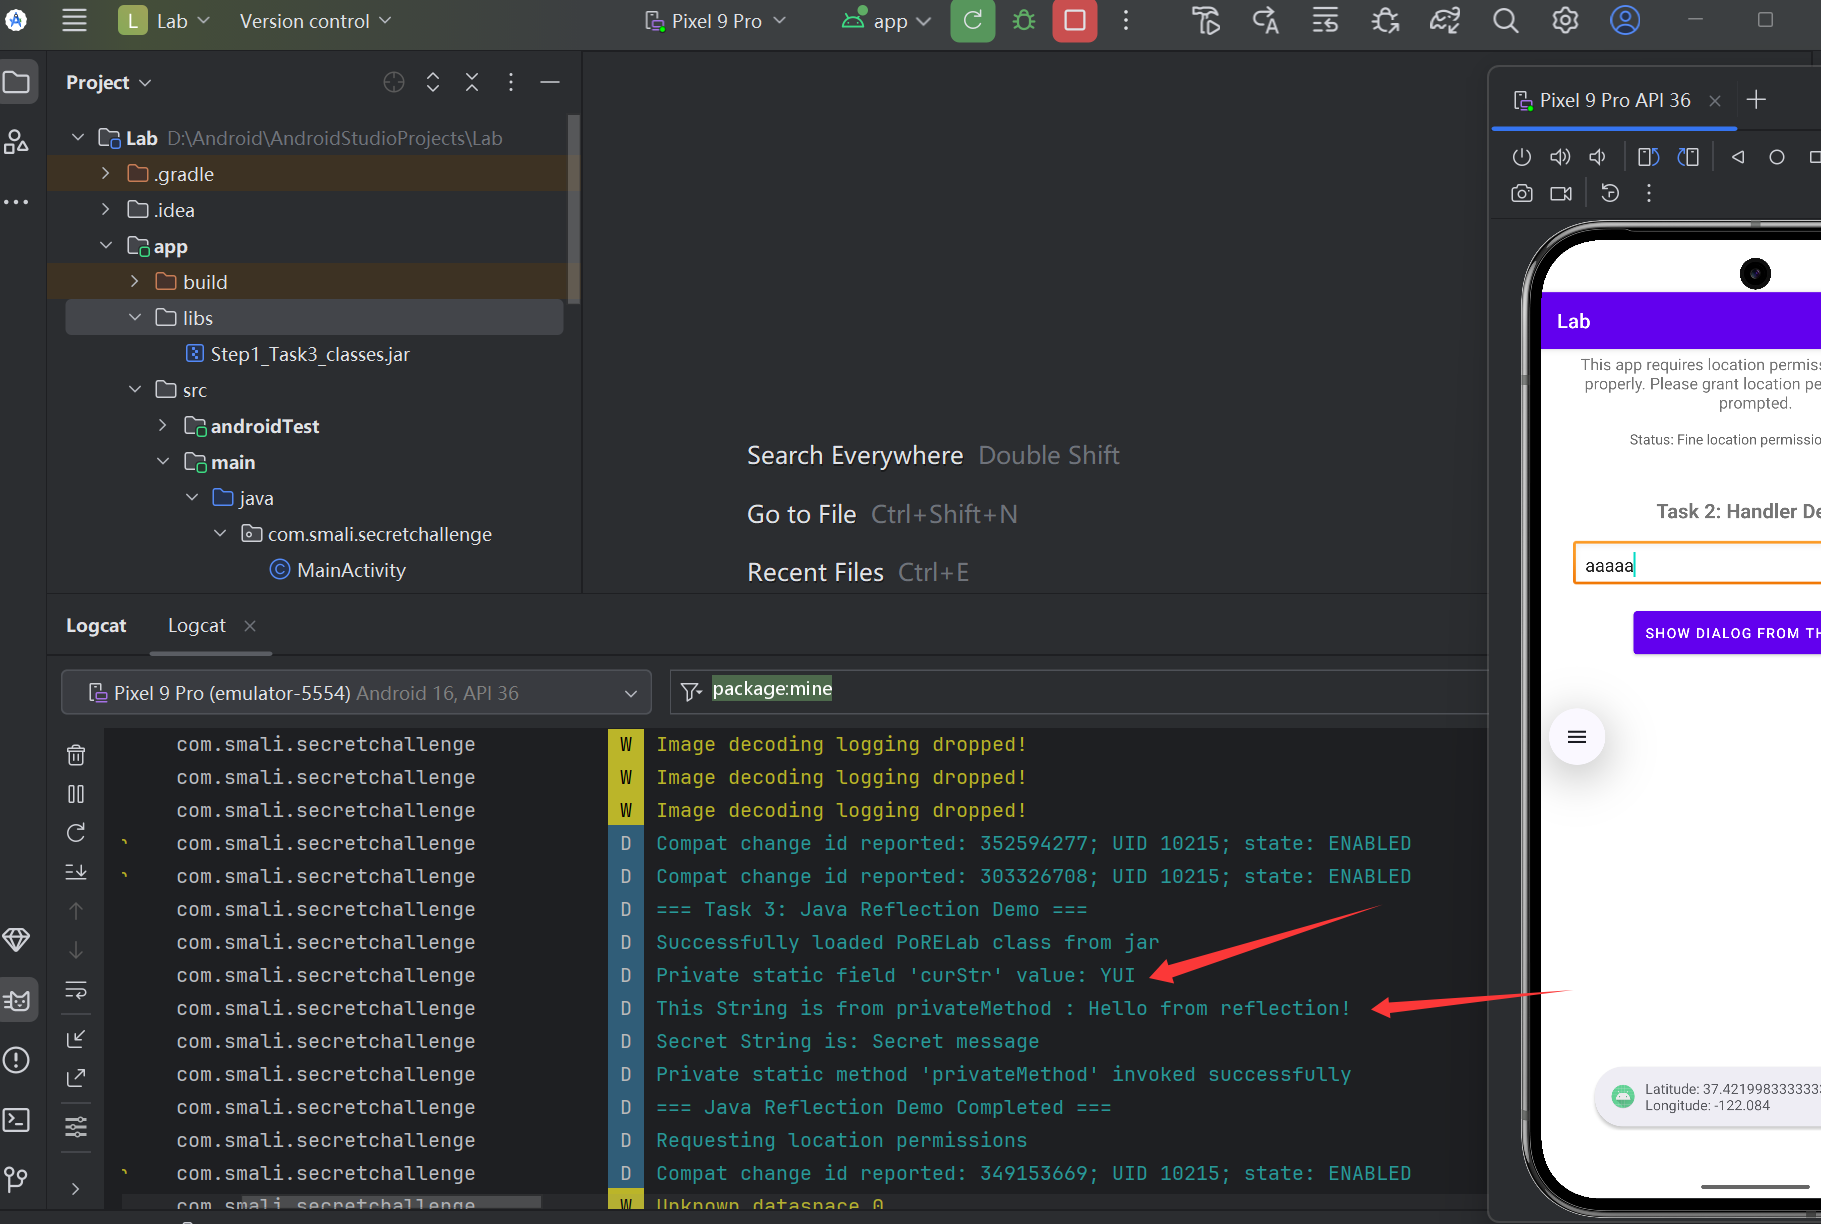The height and width of the screenshot is (1224, 1821).
Task: Toggle soft-wrap in Logcat
Action: pyautogui.click(x=76, y=990)
